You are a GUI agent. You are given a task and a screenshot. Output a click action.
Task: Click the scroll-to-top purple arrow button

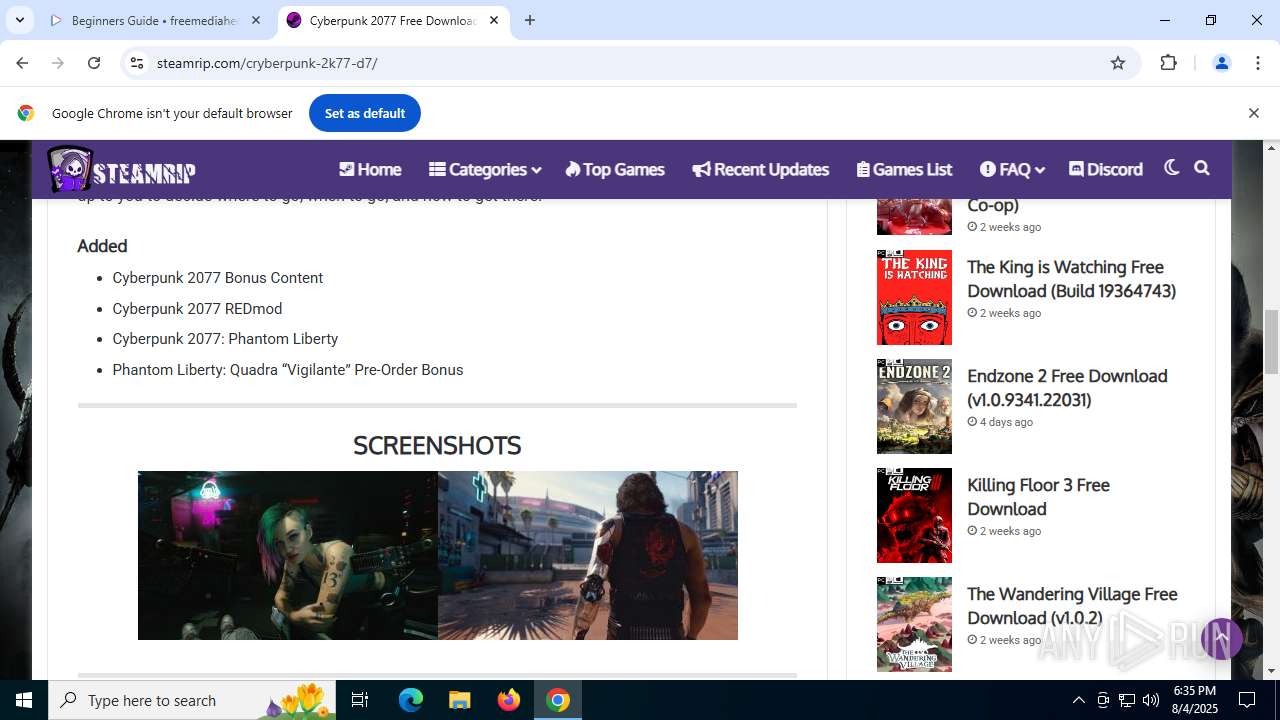point(1221,638)
